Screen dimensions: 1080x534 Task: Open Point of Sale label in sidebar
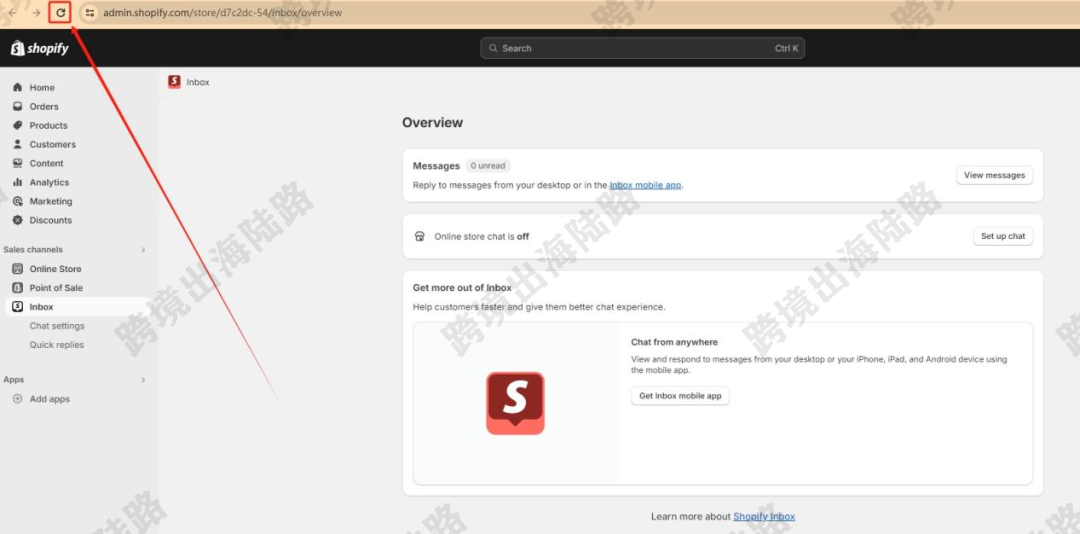[x=56, y=288]
